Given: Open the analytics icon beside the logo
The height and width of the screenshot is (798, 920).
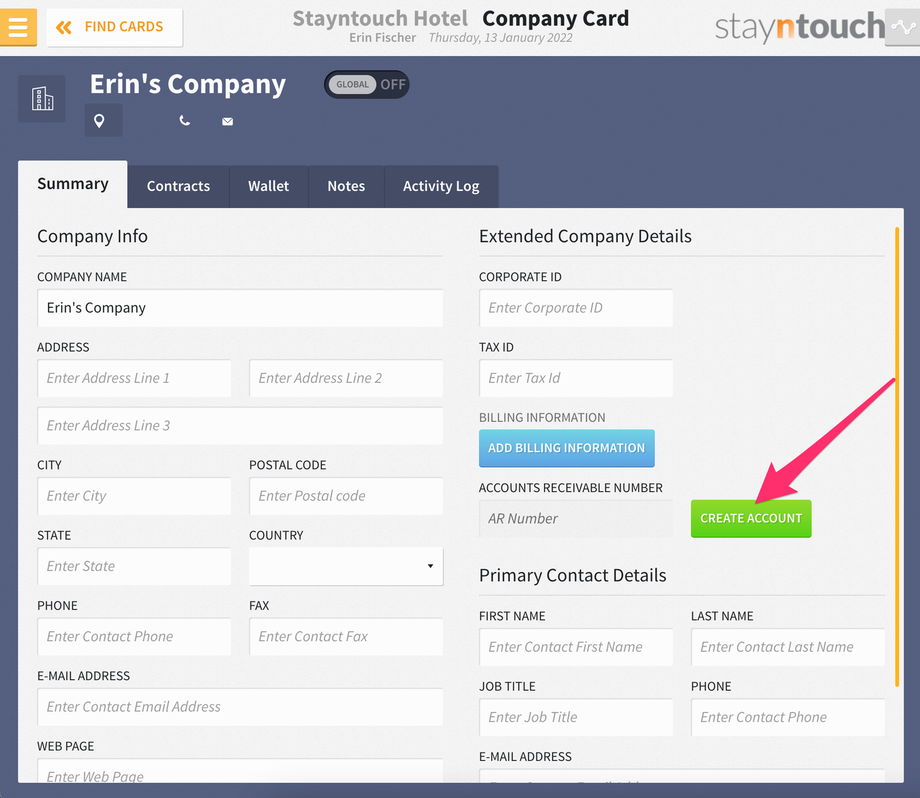Looking at the screenshot, I should pos(902,27).
